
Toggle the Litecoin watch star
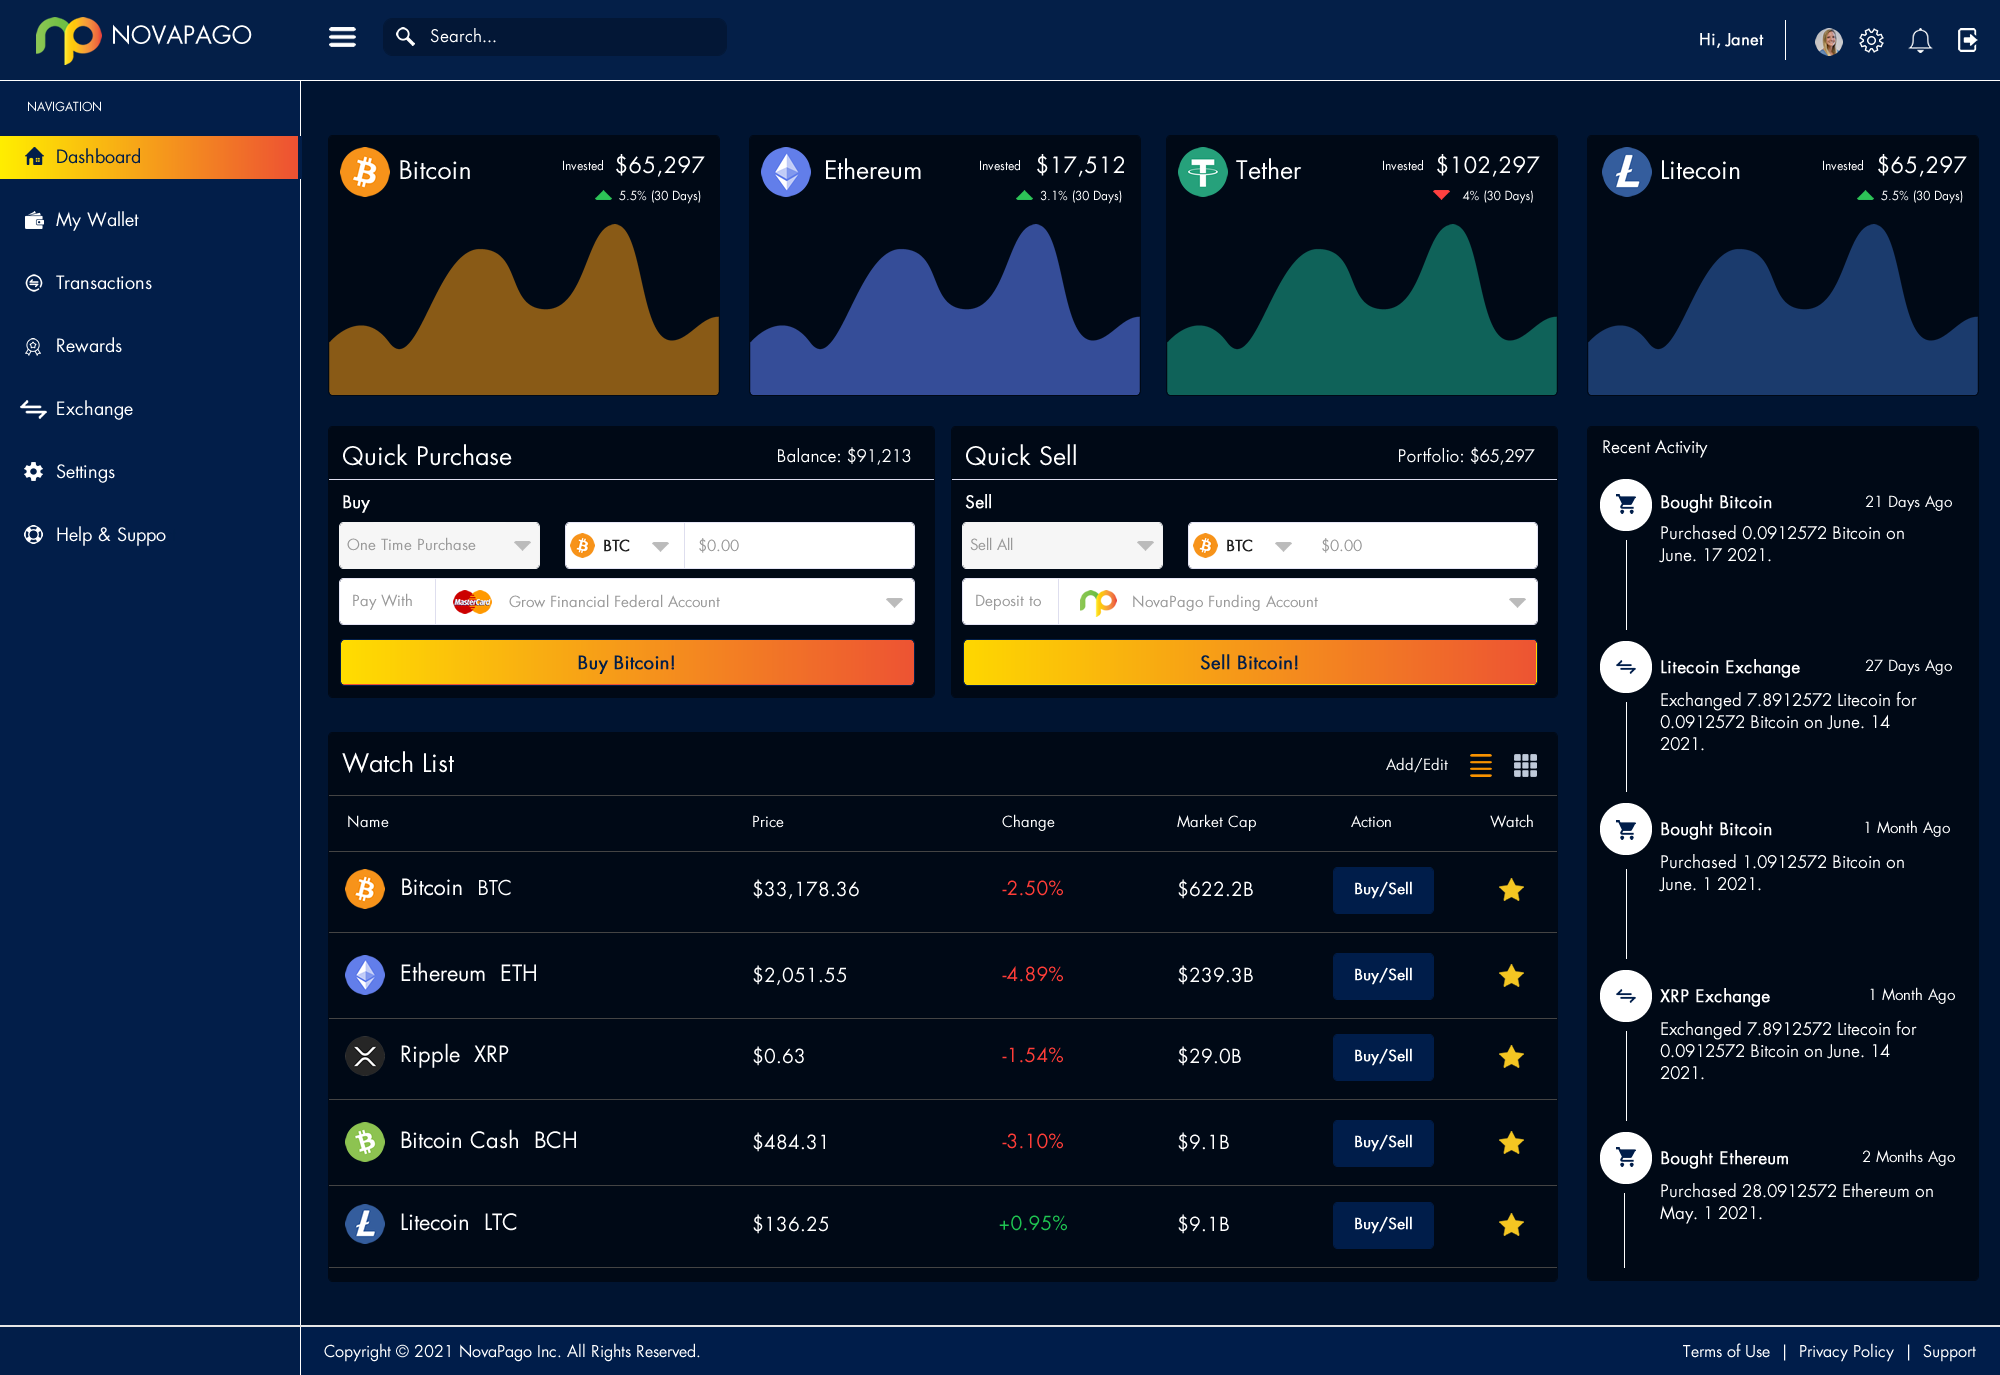click(x=1511, y=1225)
